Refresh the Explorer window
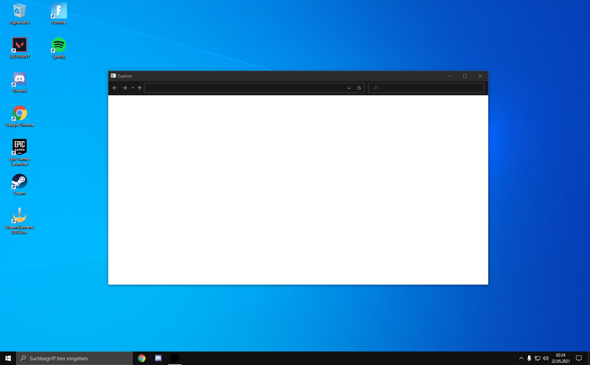The height and width of the screenshot is (365, 590). (x=359, y=88)
